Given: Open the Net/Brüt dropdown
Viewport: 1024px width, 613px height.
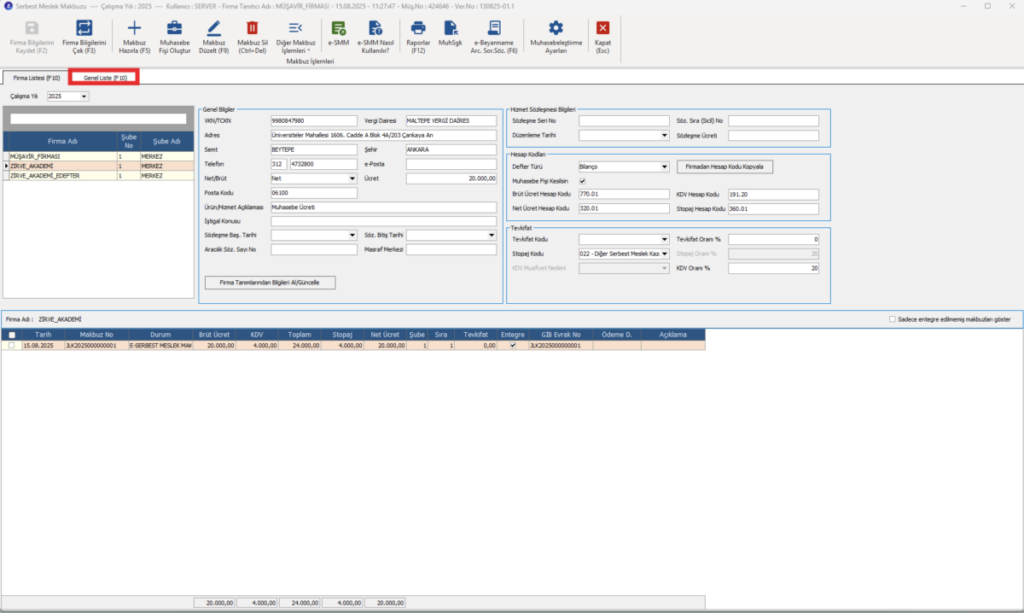Looking at the screenshot, I should (x=352, y=178).
